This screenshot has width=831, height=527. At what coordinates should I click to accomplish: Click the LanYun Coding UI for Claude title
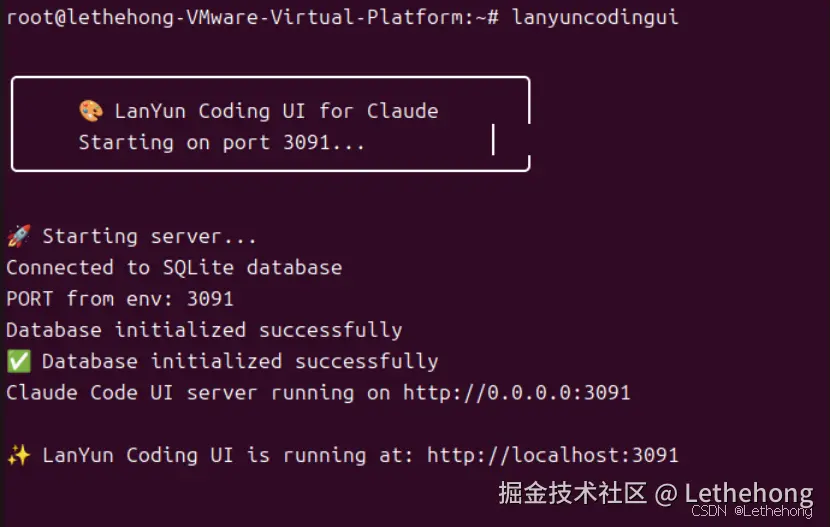pos(276,111)
